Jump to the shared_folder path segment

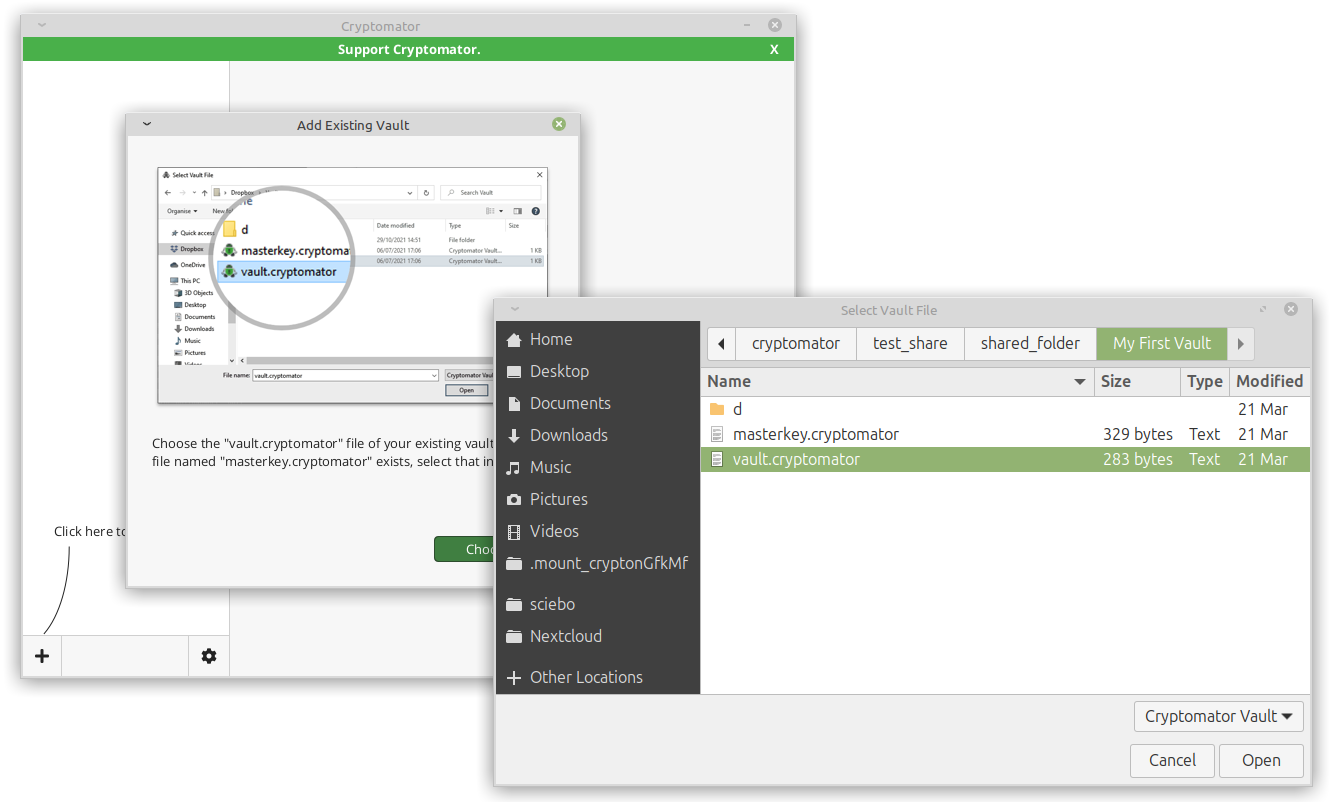[x=1030, y=343]
